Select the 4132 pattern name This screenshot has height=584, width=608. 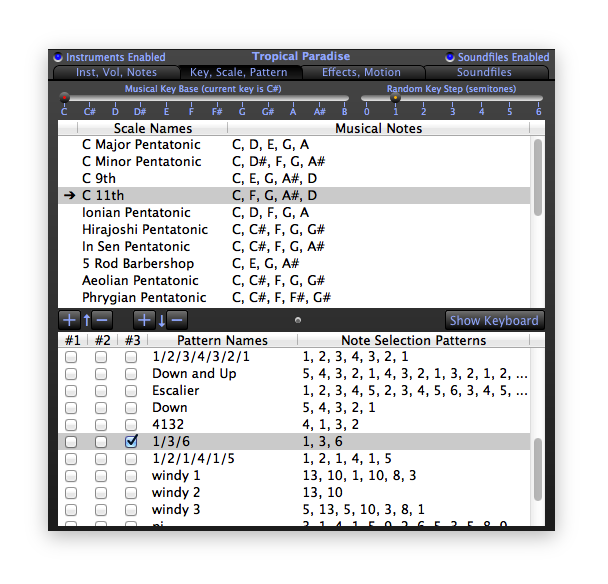(x=168, y=425)
